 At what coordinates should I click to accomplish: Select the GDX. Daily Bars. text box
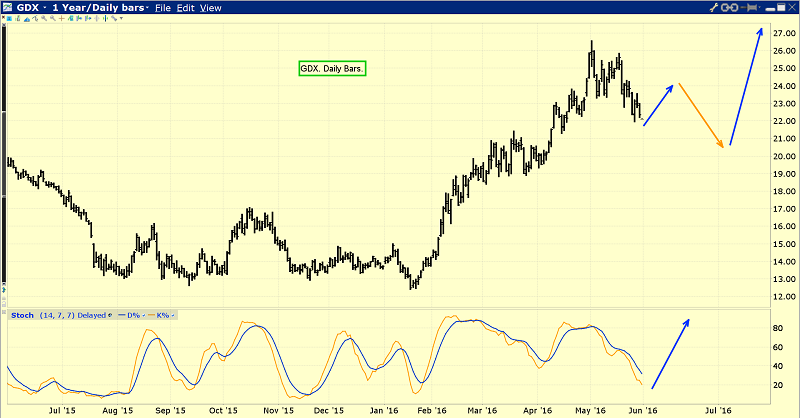pos(332,69)
